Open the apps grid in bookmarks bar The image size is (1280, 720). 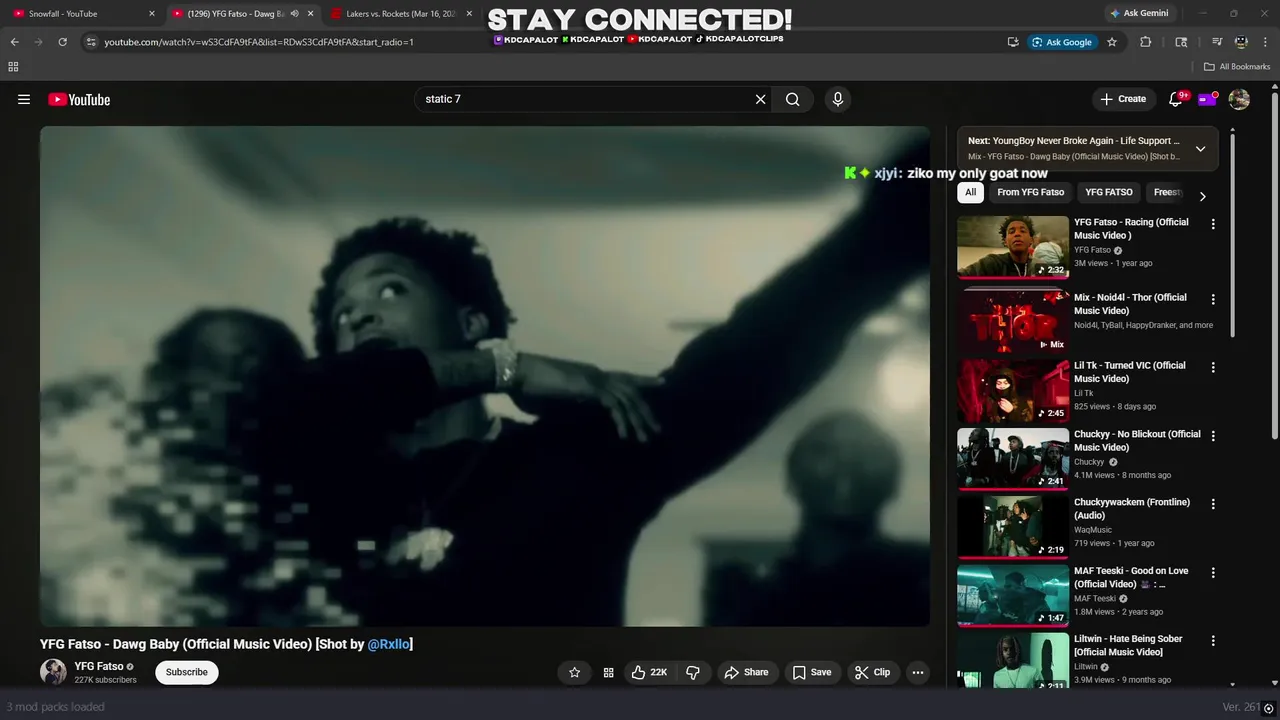[x=13, y=67]
